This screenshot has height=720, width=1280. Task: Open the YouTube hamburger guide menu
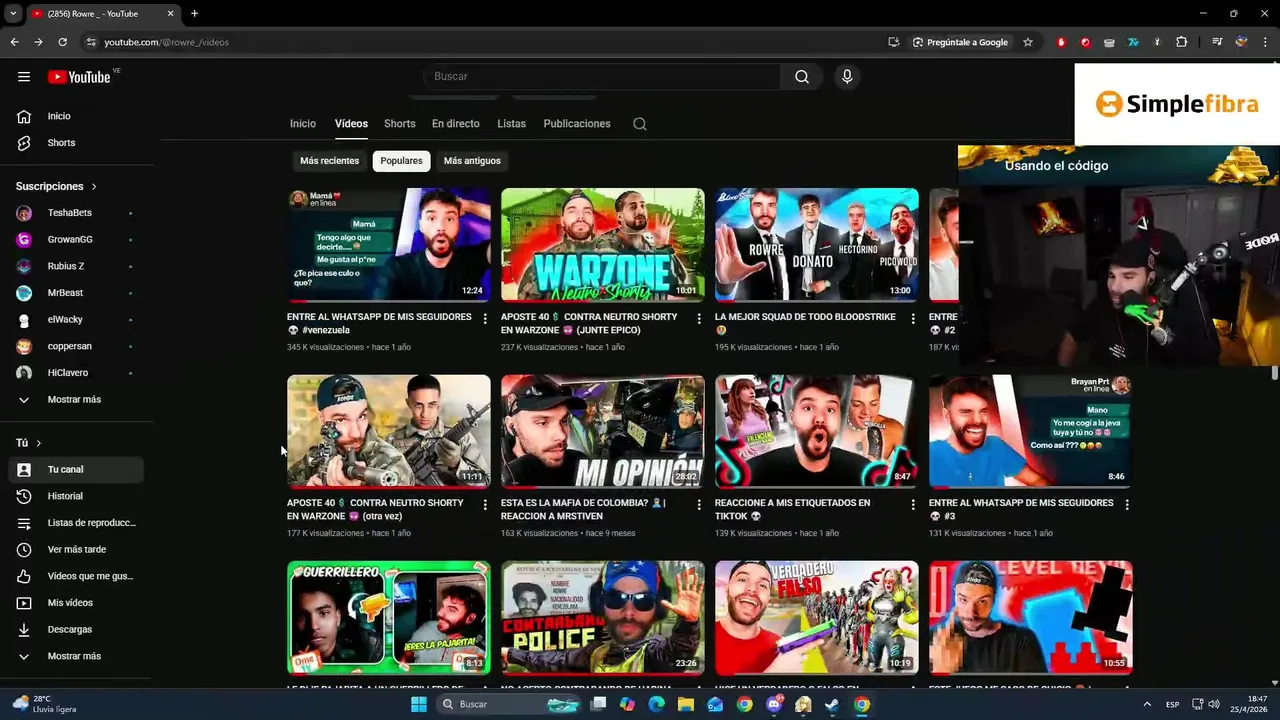tap(24, 77)
